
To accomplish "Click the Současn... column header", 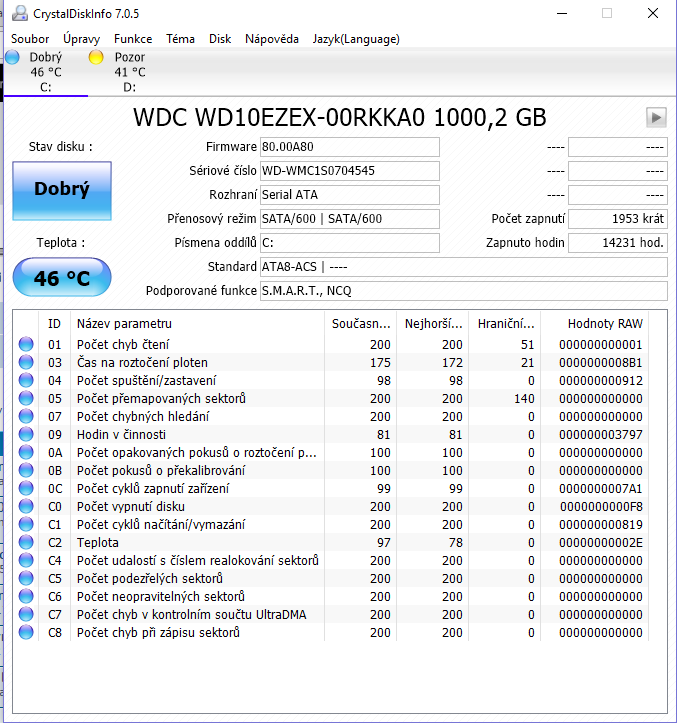I will pos(361,324).
